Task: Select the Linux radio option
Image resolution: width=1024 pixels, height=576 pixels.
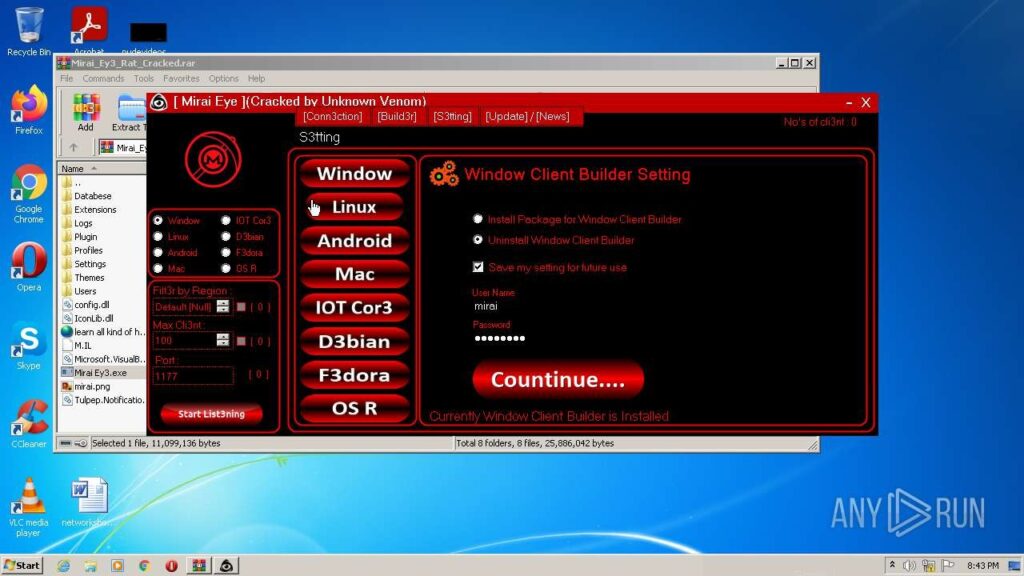Action: 158,236
